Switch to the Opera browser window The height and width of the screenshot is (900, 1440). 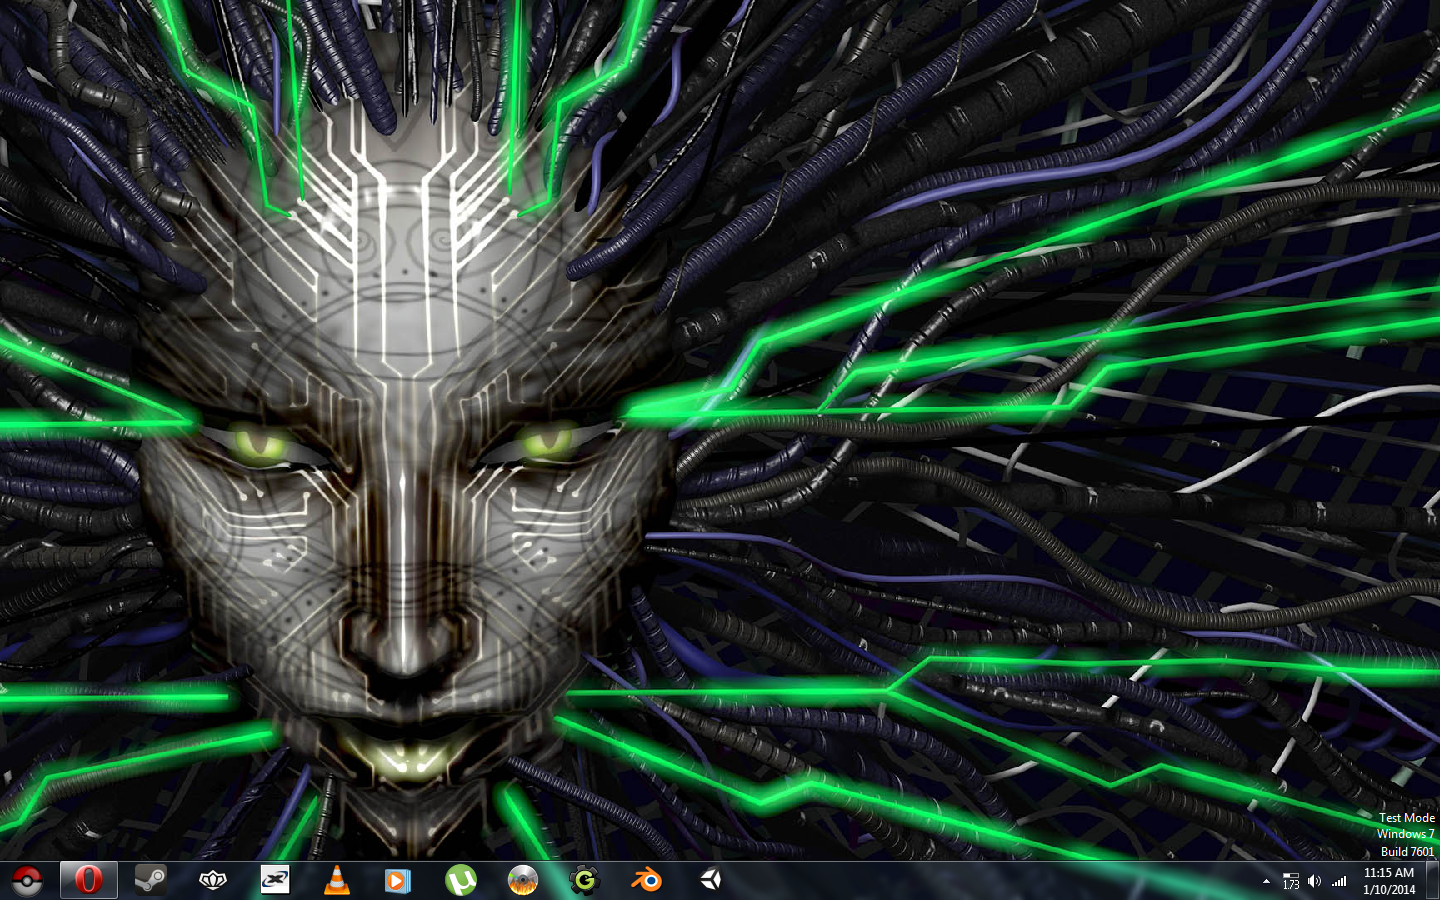point(88,881)
